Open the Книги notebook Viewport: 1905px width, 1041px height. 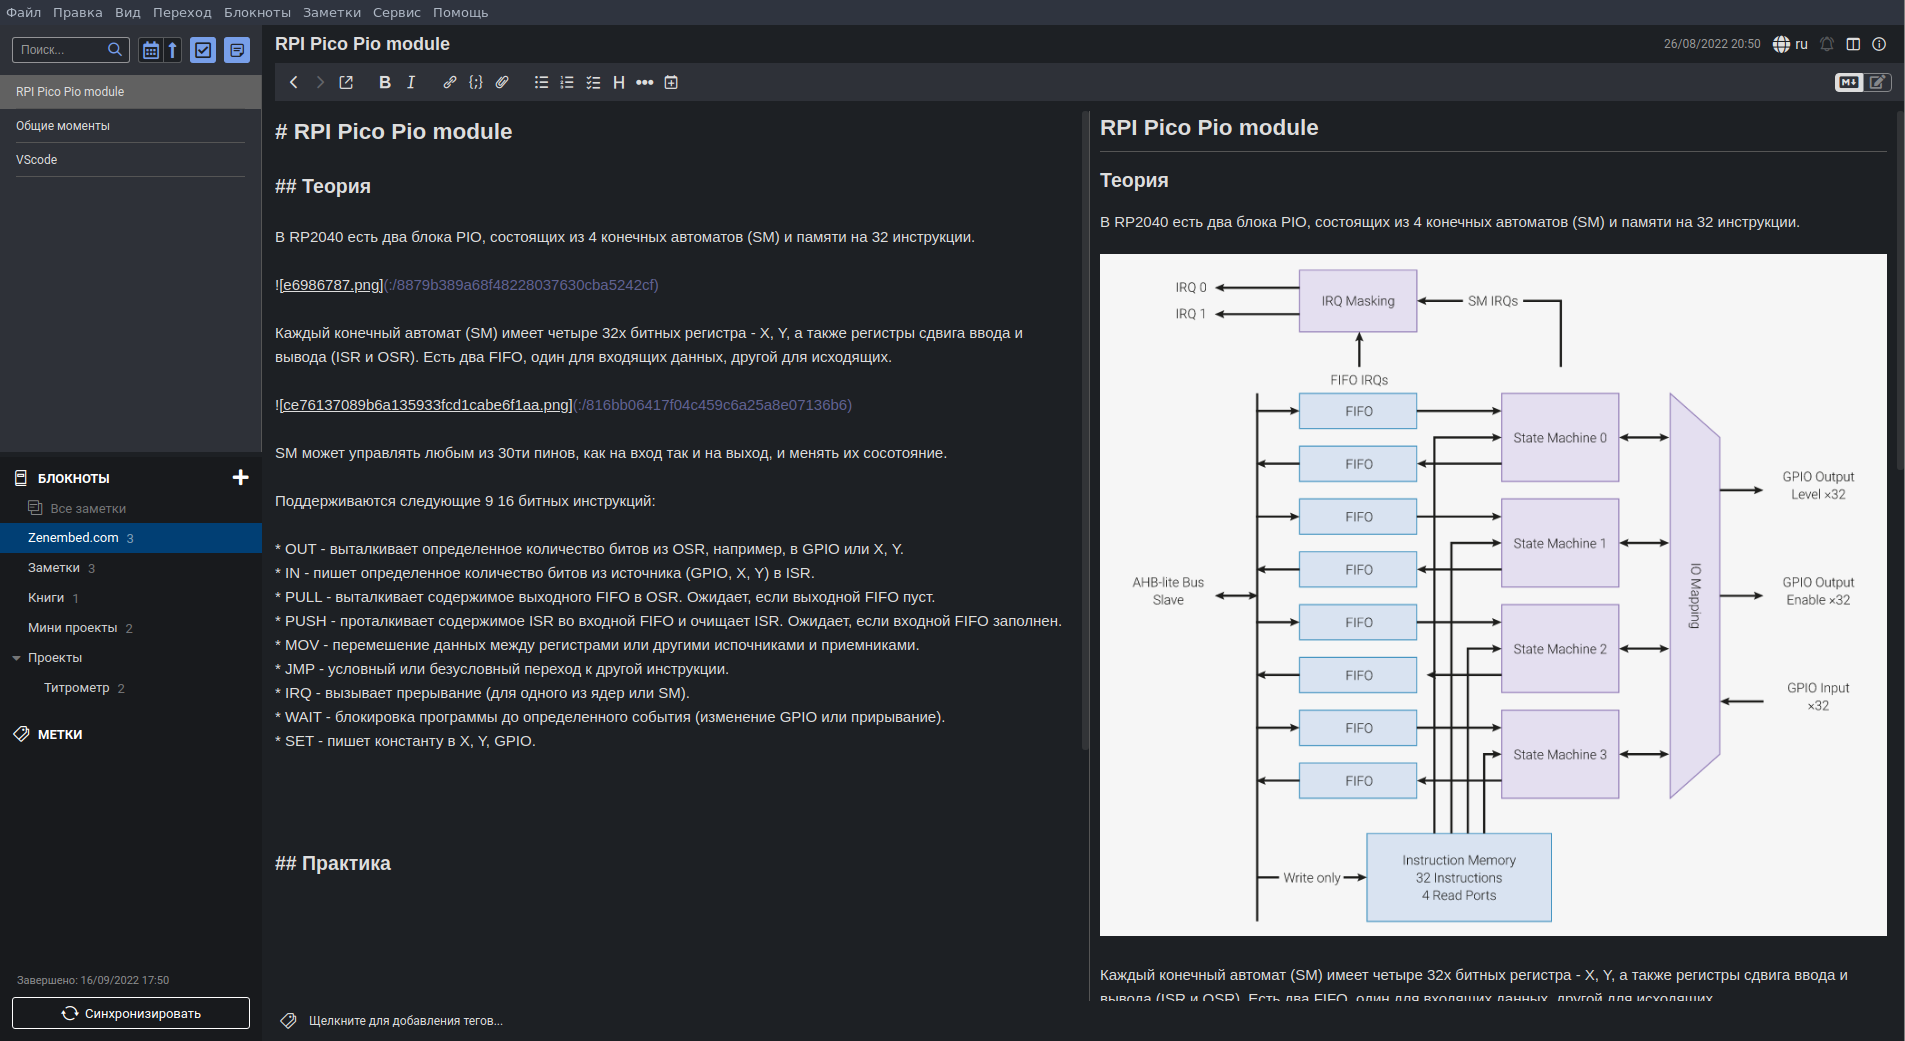(x=131, y=598)
